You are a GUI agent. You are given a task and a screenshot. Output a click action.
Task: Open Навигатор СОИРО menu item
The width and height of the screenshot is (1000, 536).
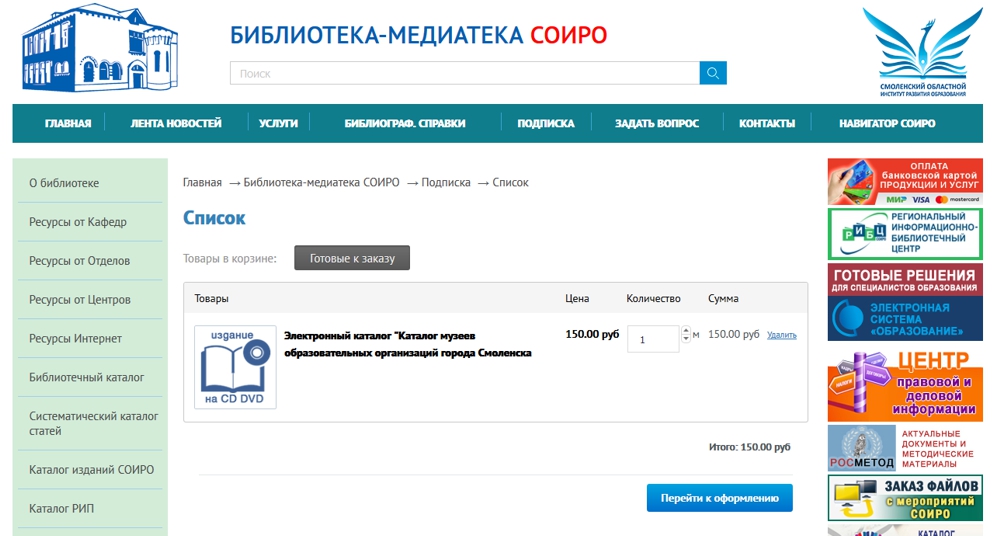[887, 123]
